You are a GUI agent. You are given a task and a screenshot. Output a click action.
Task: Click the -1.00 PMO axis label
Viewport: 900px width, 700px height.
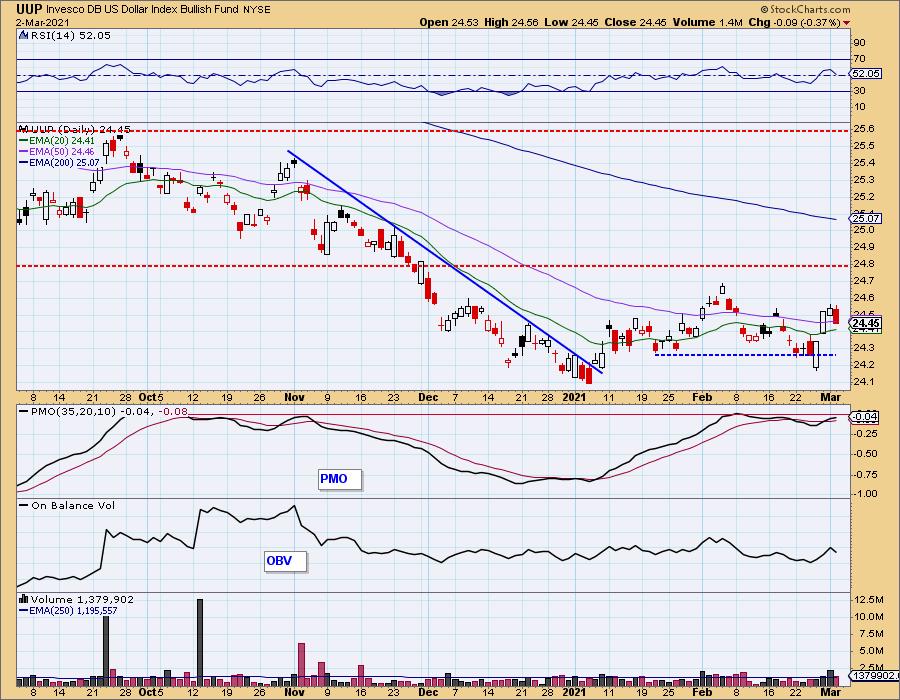click(x=866, y=493)
